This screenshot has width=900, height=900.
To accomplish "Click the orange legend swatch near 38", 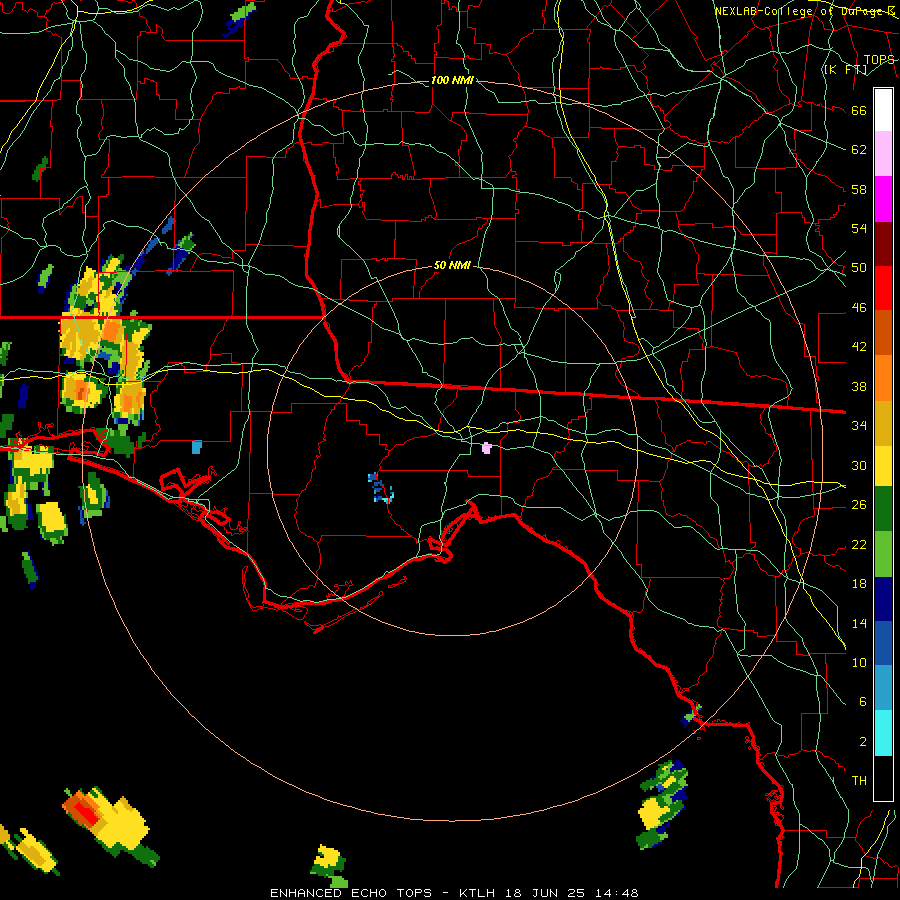I will [x=883, y=377].
